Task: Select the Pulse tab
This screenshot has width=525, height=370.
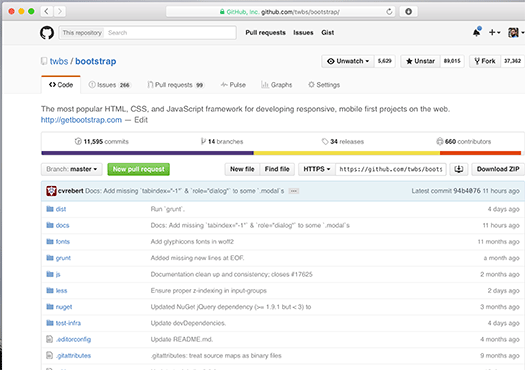Action: 233,85
